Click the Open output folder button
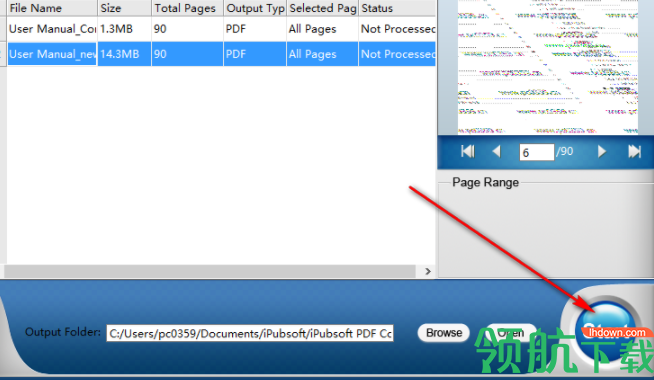 coord(511,333)
